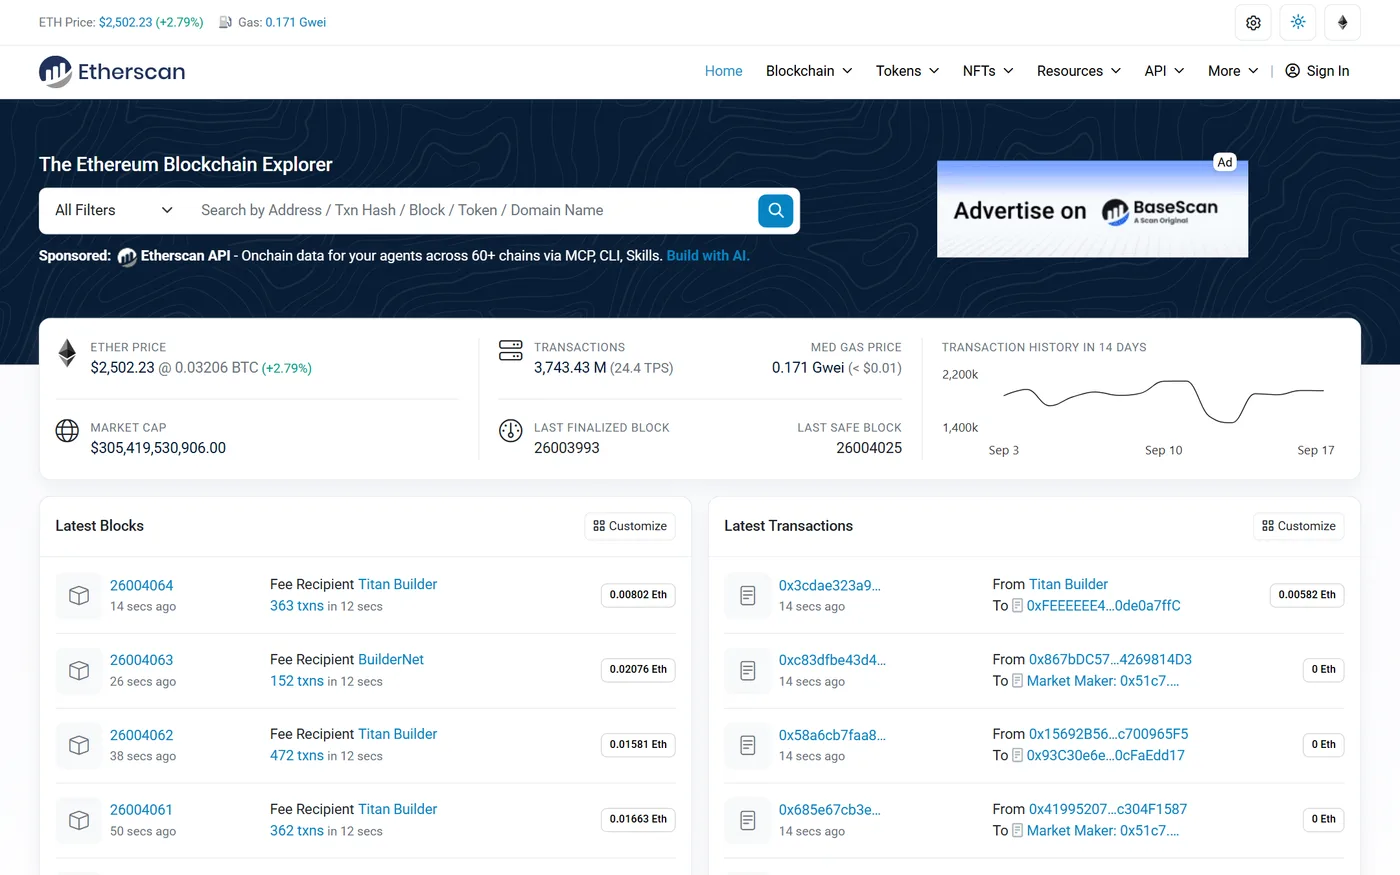Click the gauge icon beside Last Finalized Block
This screenshot has width=1400, height=875.
[x=511, y=431]
